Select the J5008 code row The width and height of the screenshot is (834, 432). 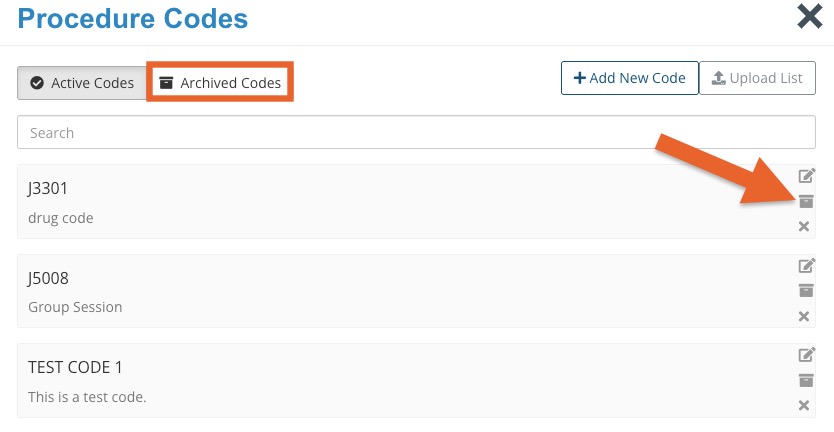tap(416, 291)
